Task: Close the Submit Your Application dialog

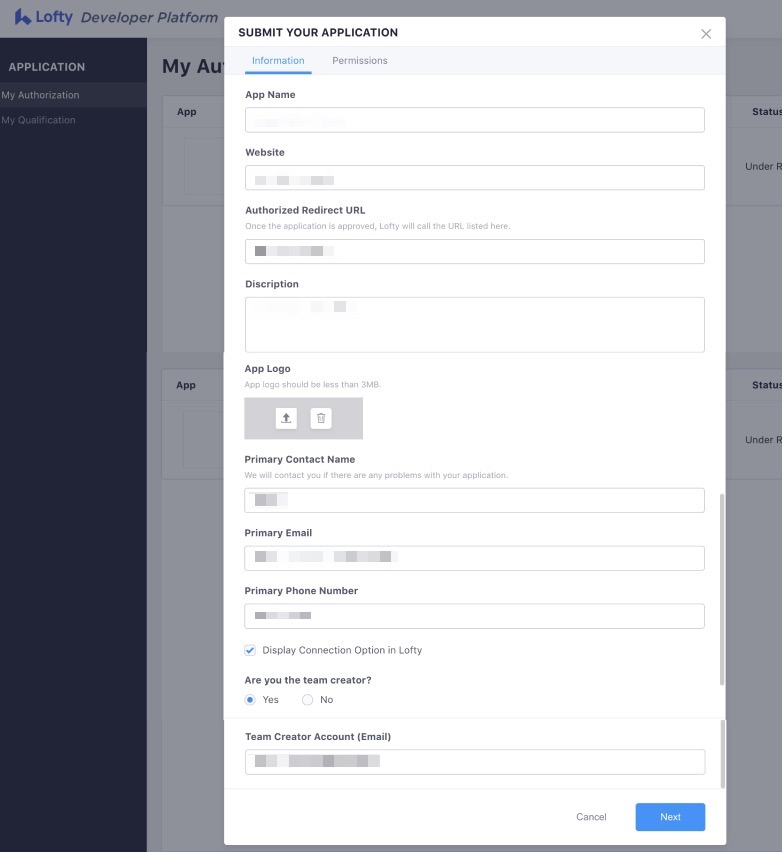Action: (x=706, y=34)
